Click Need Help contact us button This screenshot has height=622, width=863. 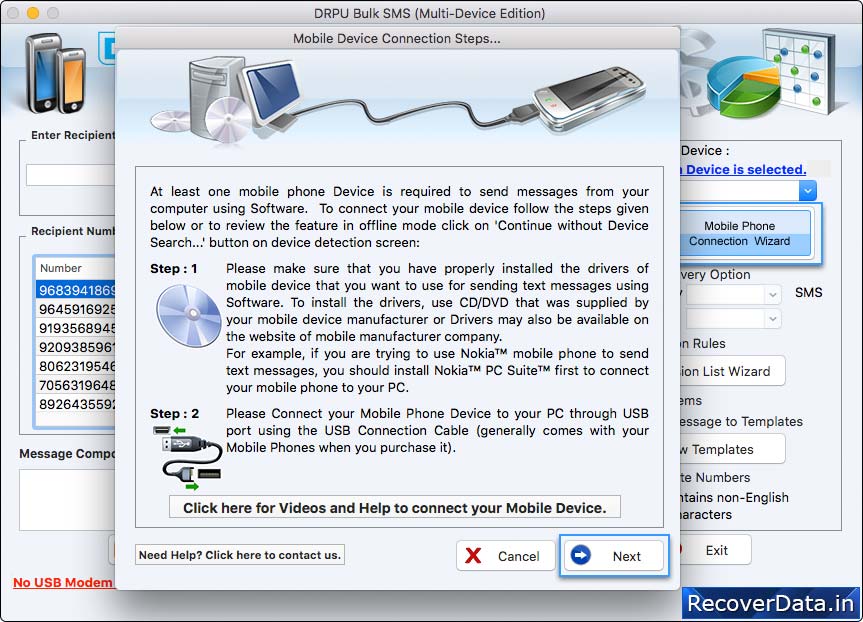pyautogui.click(x=240, y=555)
